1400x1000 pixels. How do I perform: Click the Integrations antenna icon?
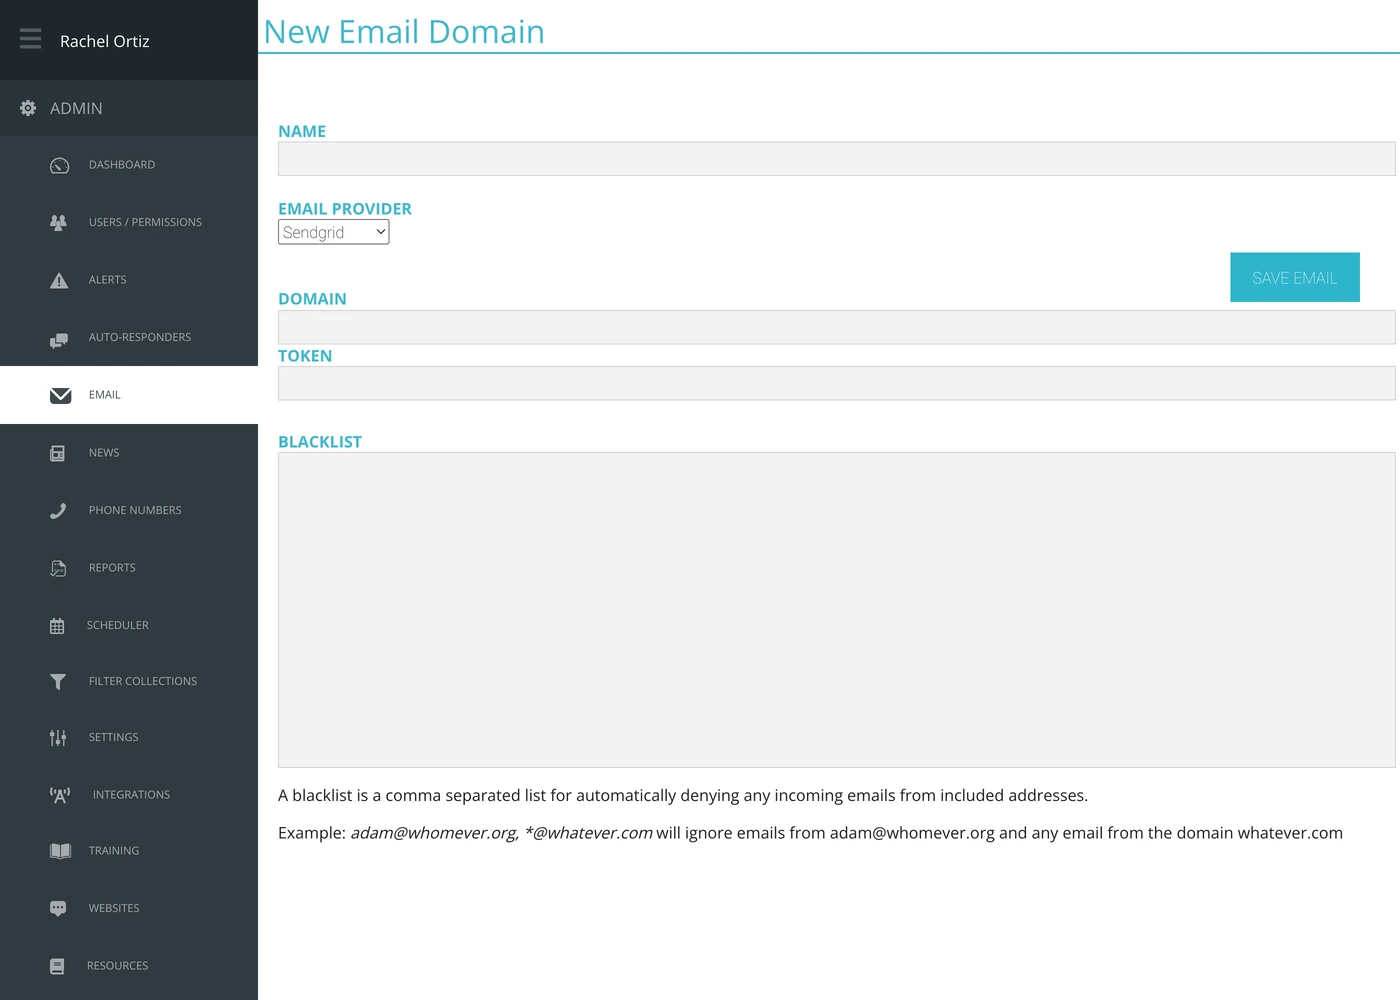pos(60,795)
